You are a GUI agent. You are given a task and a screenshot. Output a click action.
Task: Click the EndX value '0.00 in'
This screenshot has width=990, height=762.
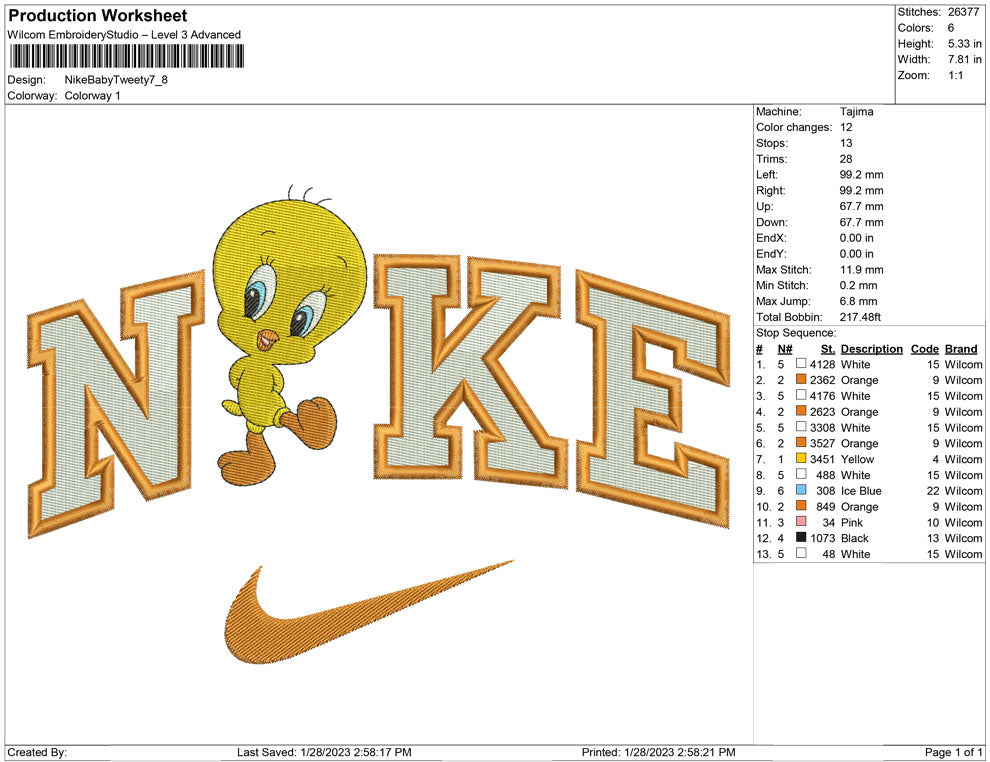coord(857,237)
